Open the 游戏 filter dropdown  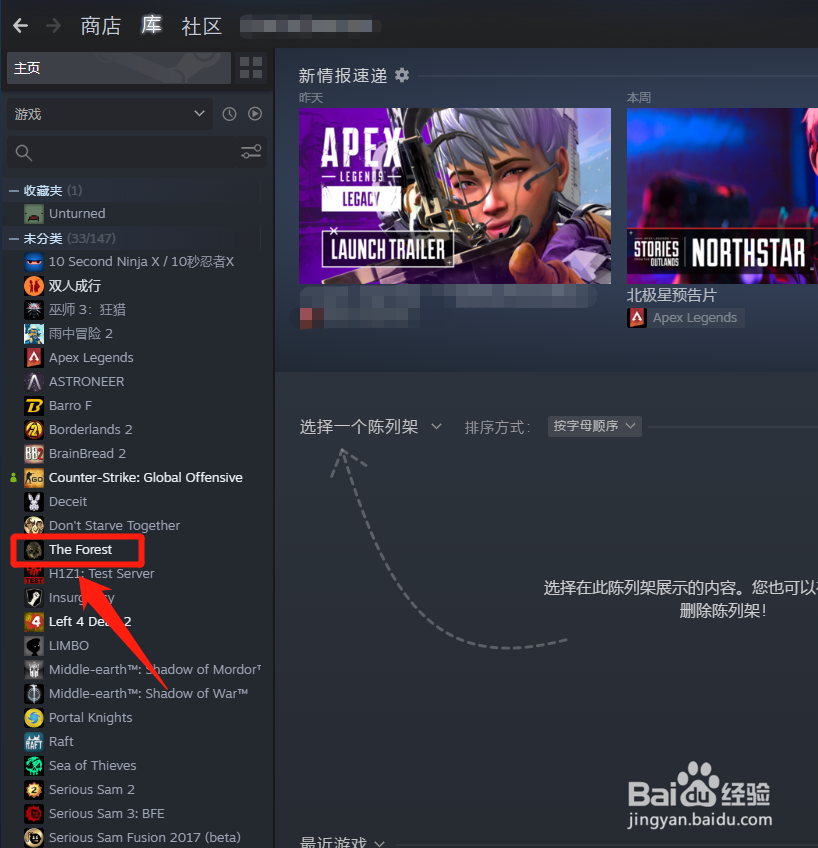109,114
